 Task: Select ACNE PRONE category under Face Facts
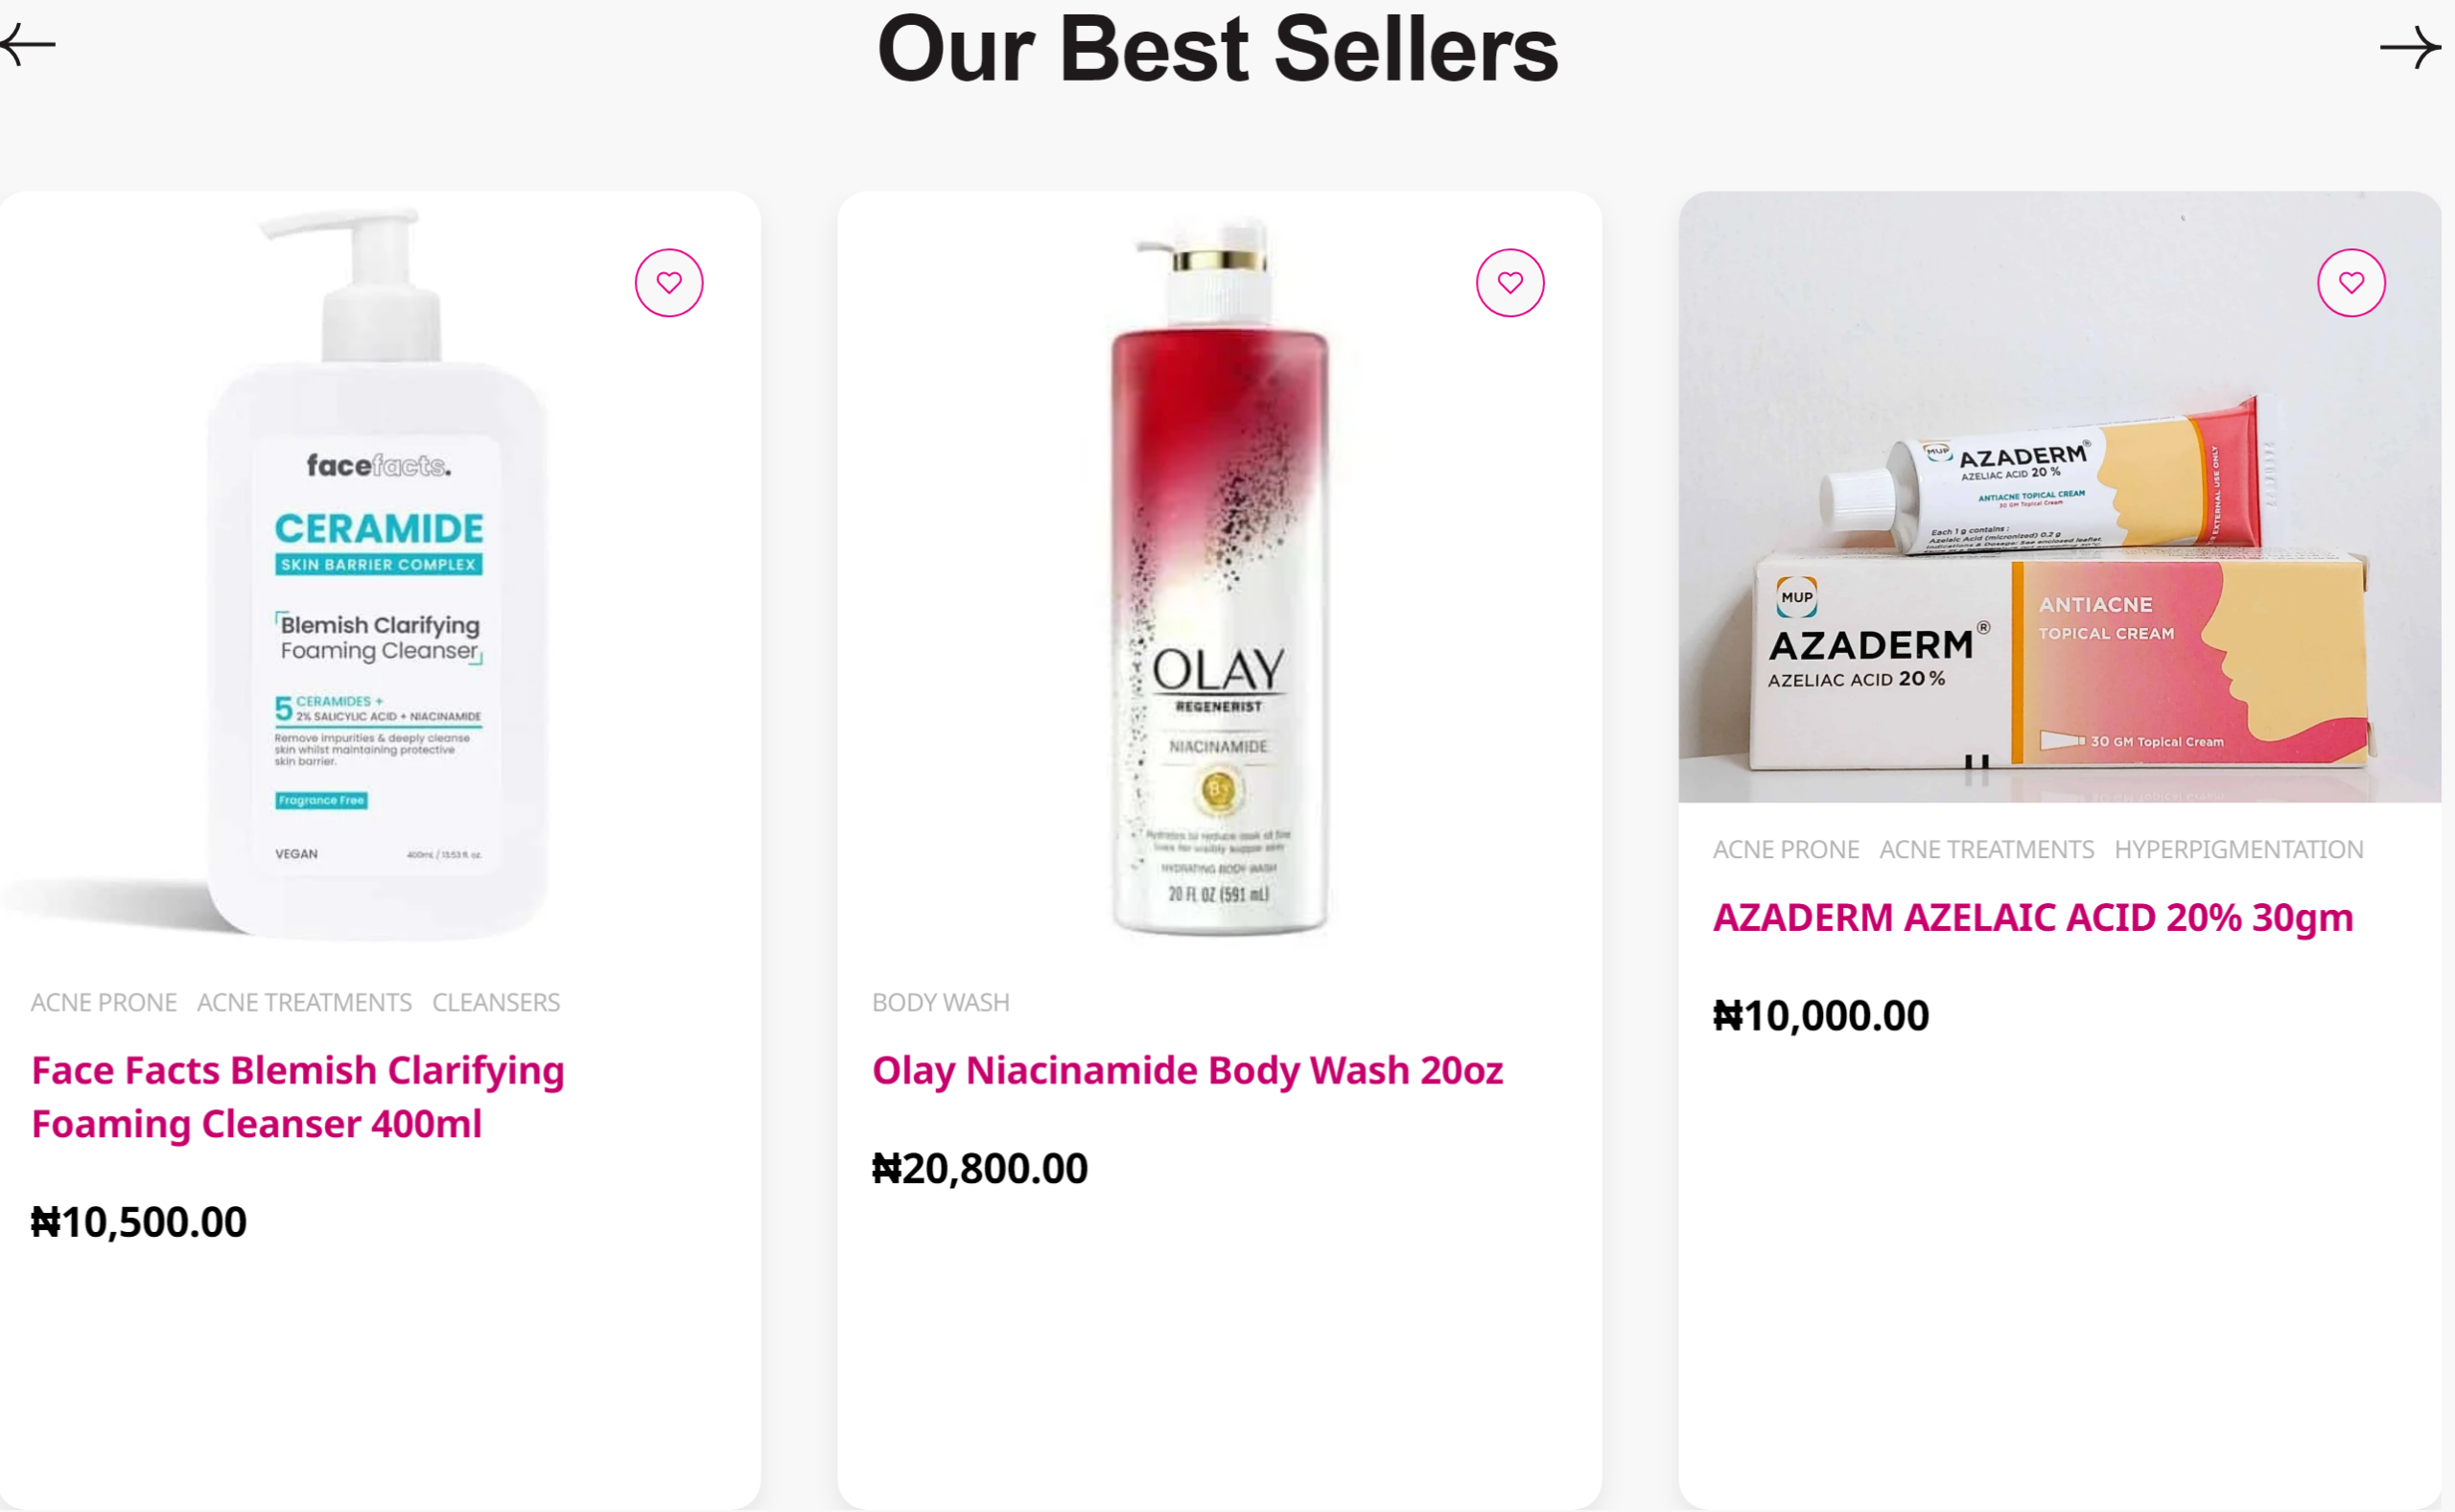tap(104, 1002)
